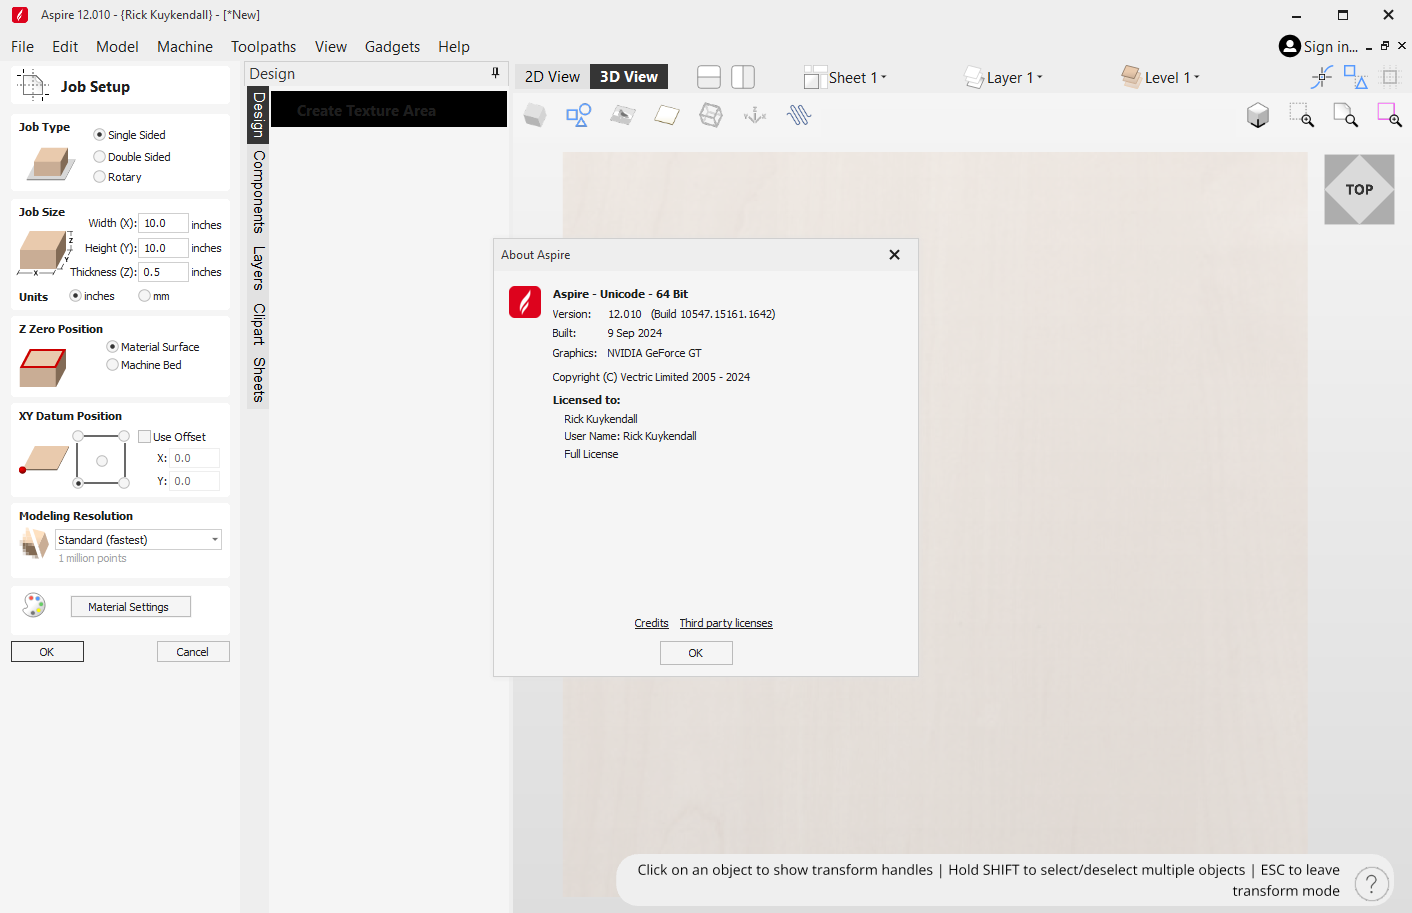Close the About Aspire dialog
Screen dimensions: 1412x913
tap(895, 255)
